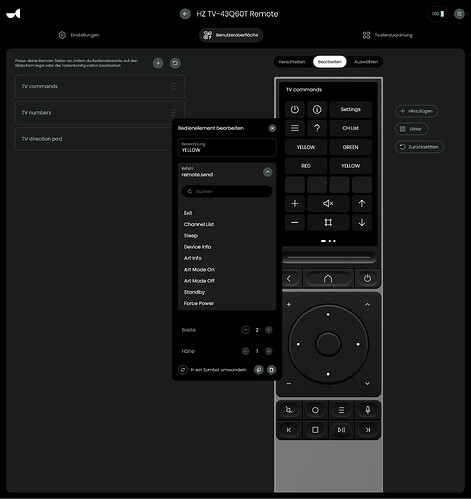
Task: Increase the Höhe value
Action: pyautogui.click(x=268, y=351)
